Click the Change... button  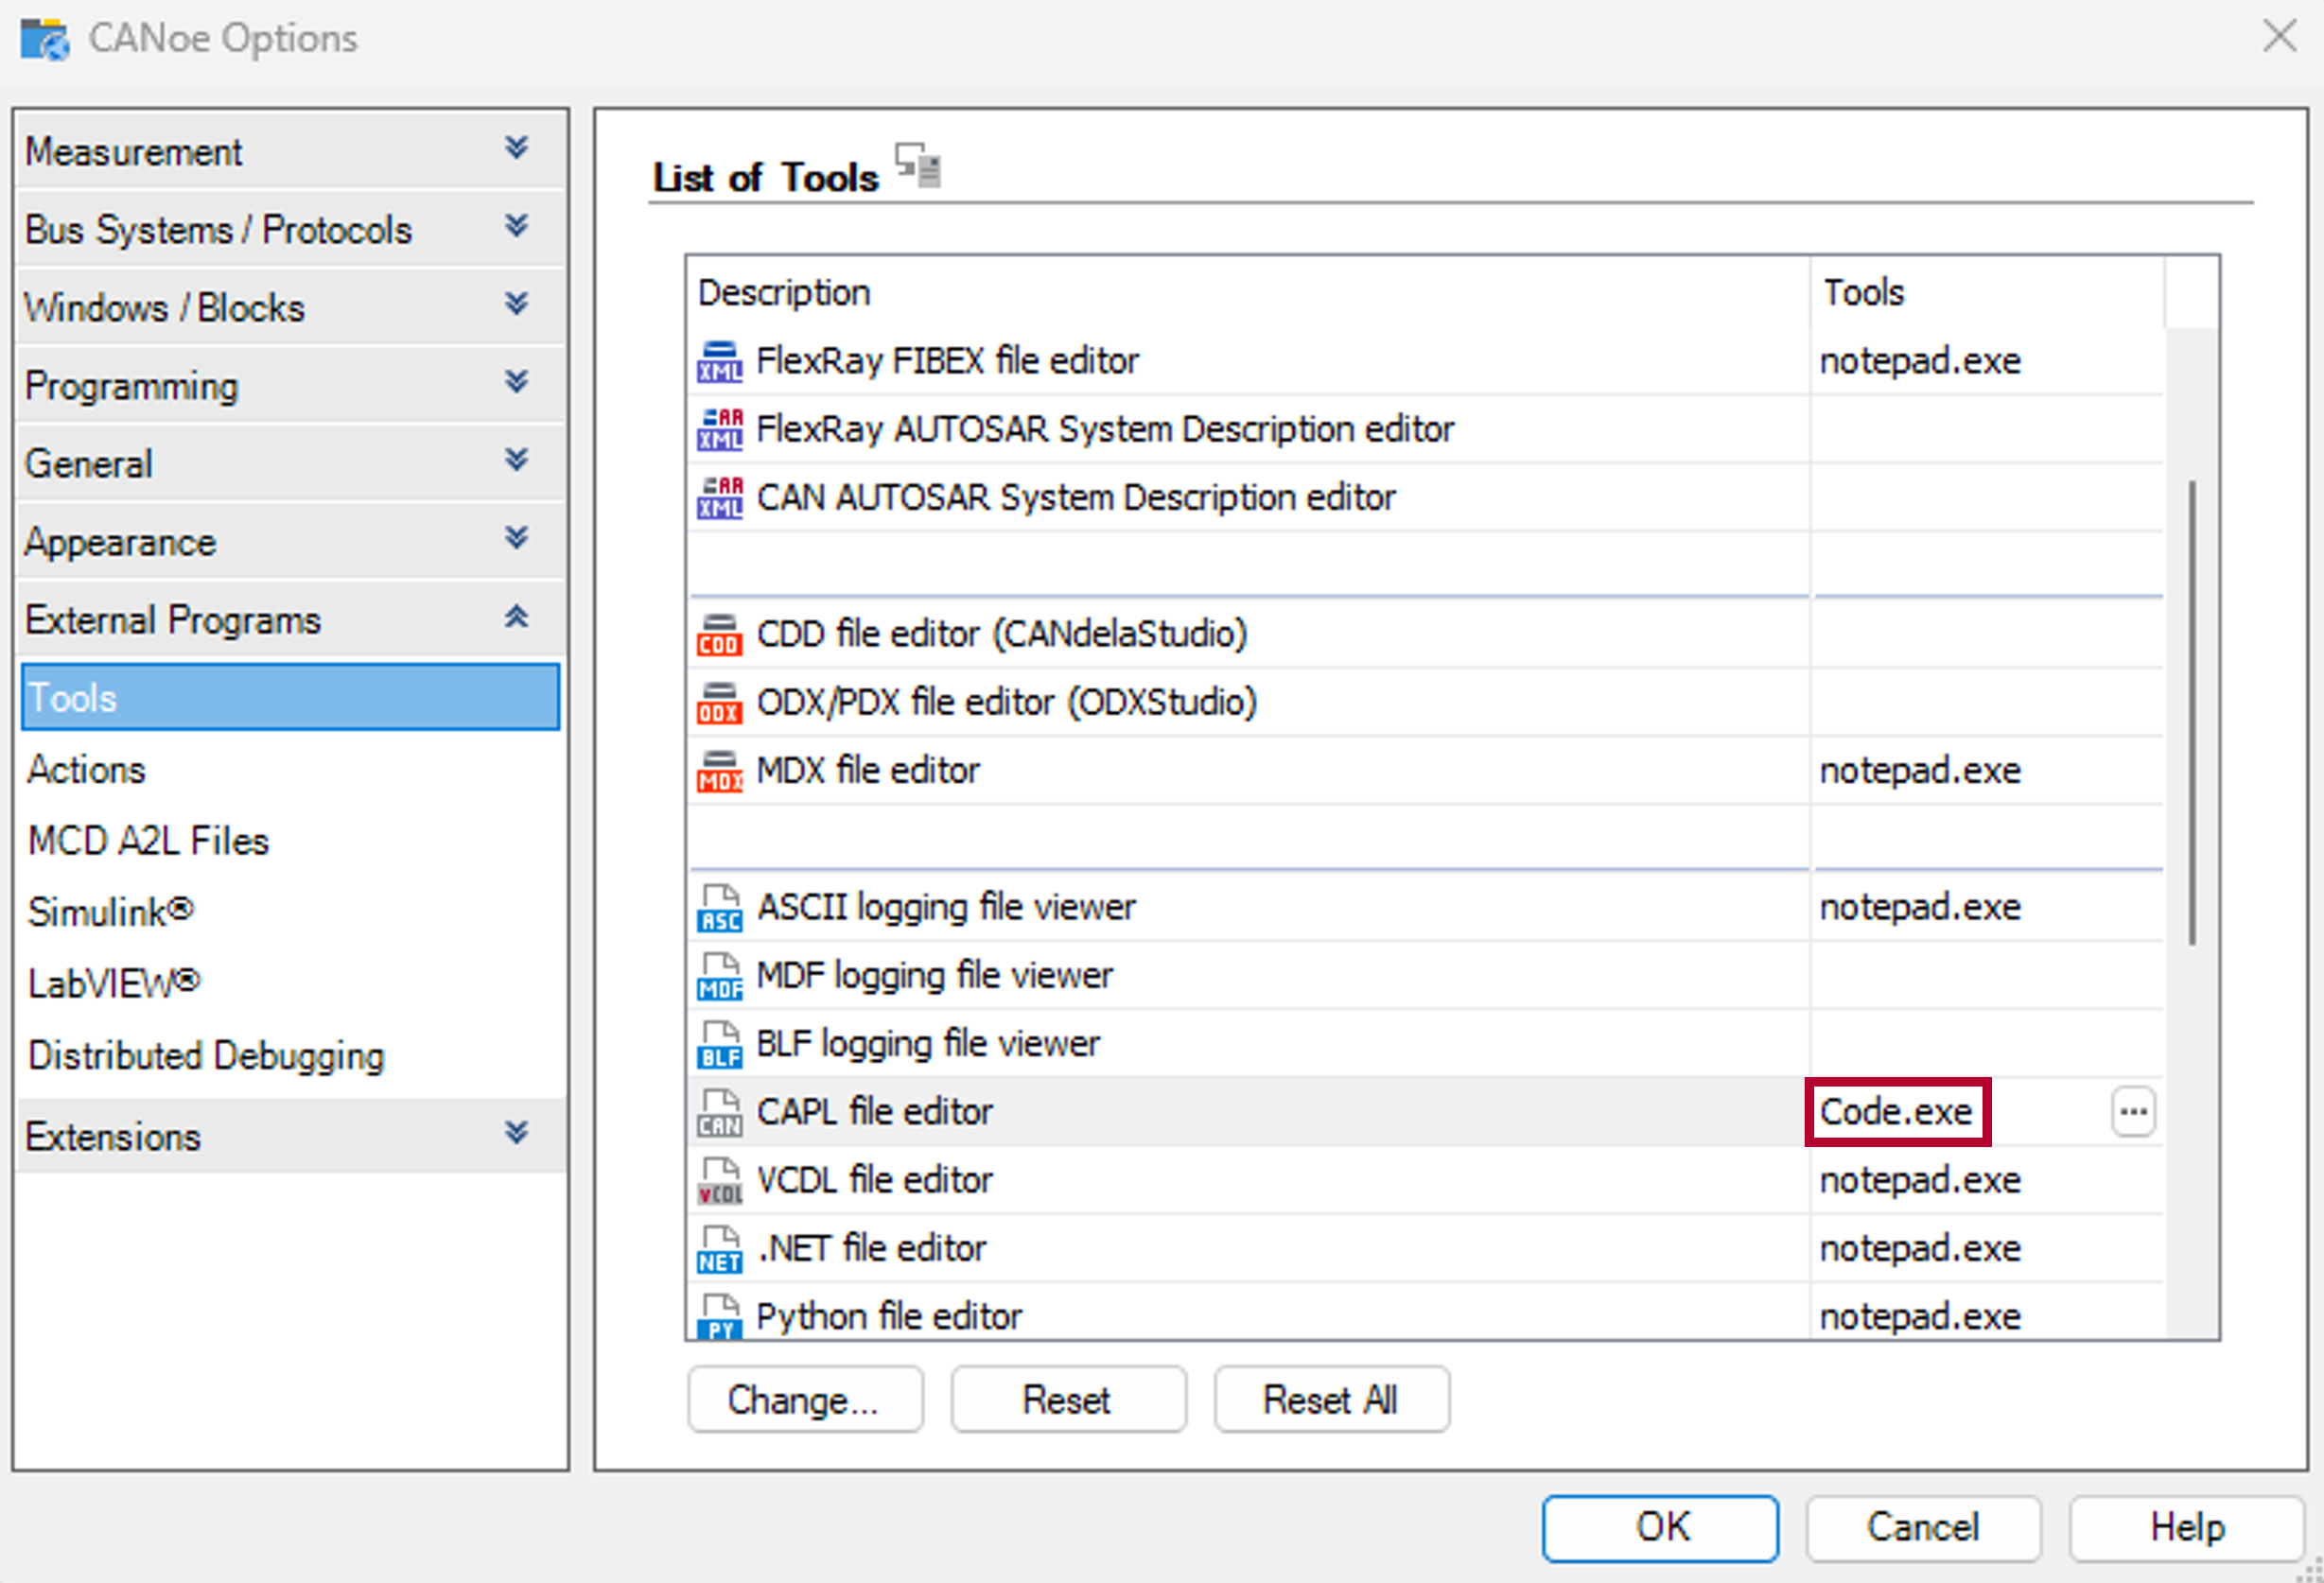tap(804, 1400)
